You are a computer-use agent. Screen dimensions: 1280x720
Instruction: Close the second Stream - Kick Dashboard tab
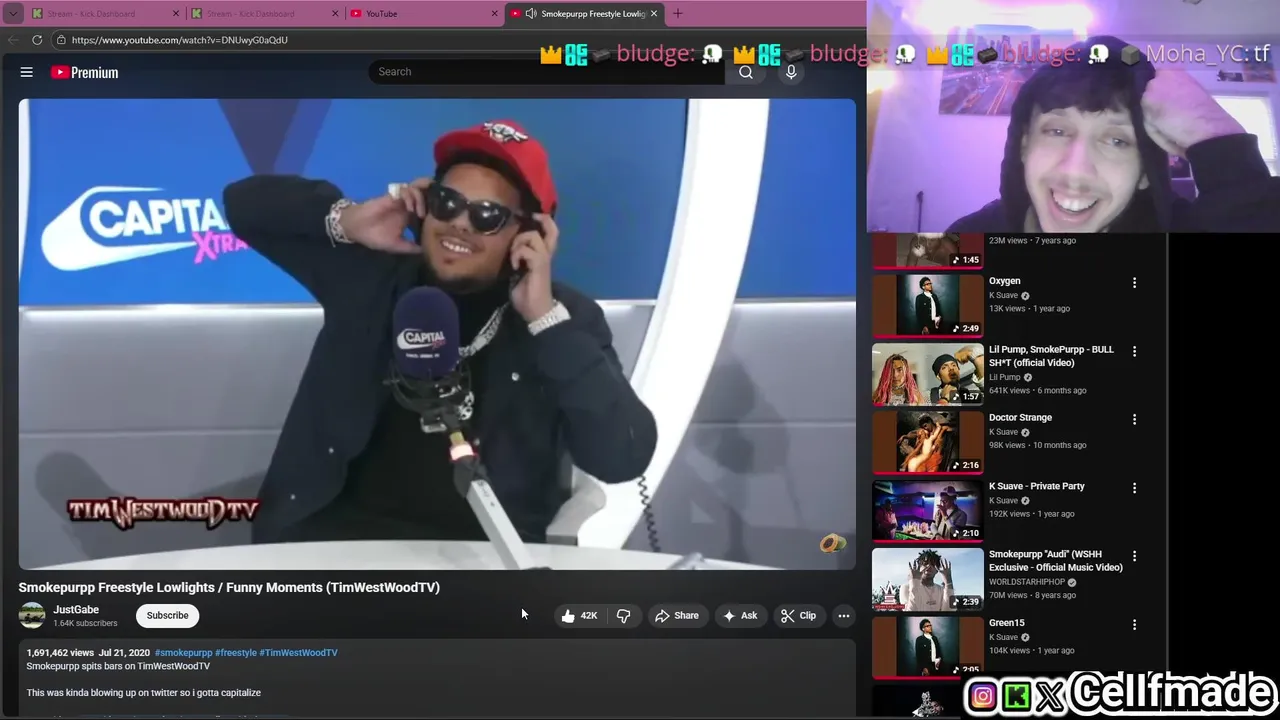click(335, 14)
